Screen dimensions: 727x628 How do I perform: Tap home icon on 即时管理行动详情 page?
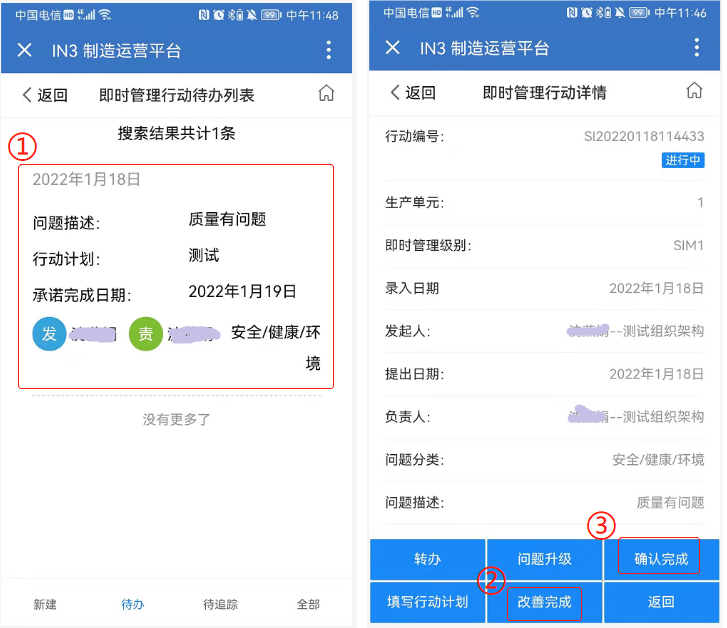tap(694, 91)
